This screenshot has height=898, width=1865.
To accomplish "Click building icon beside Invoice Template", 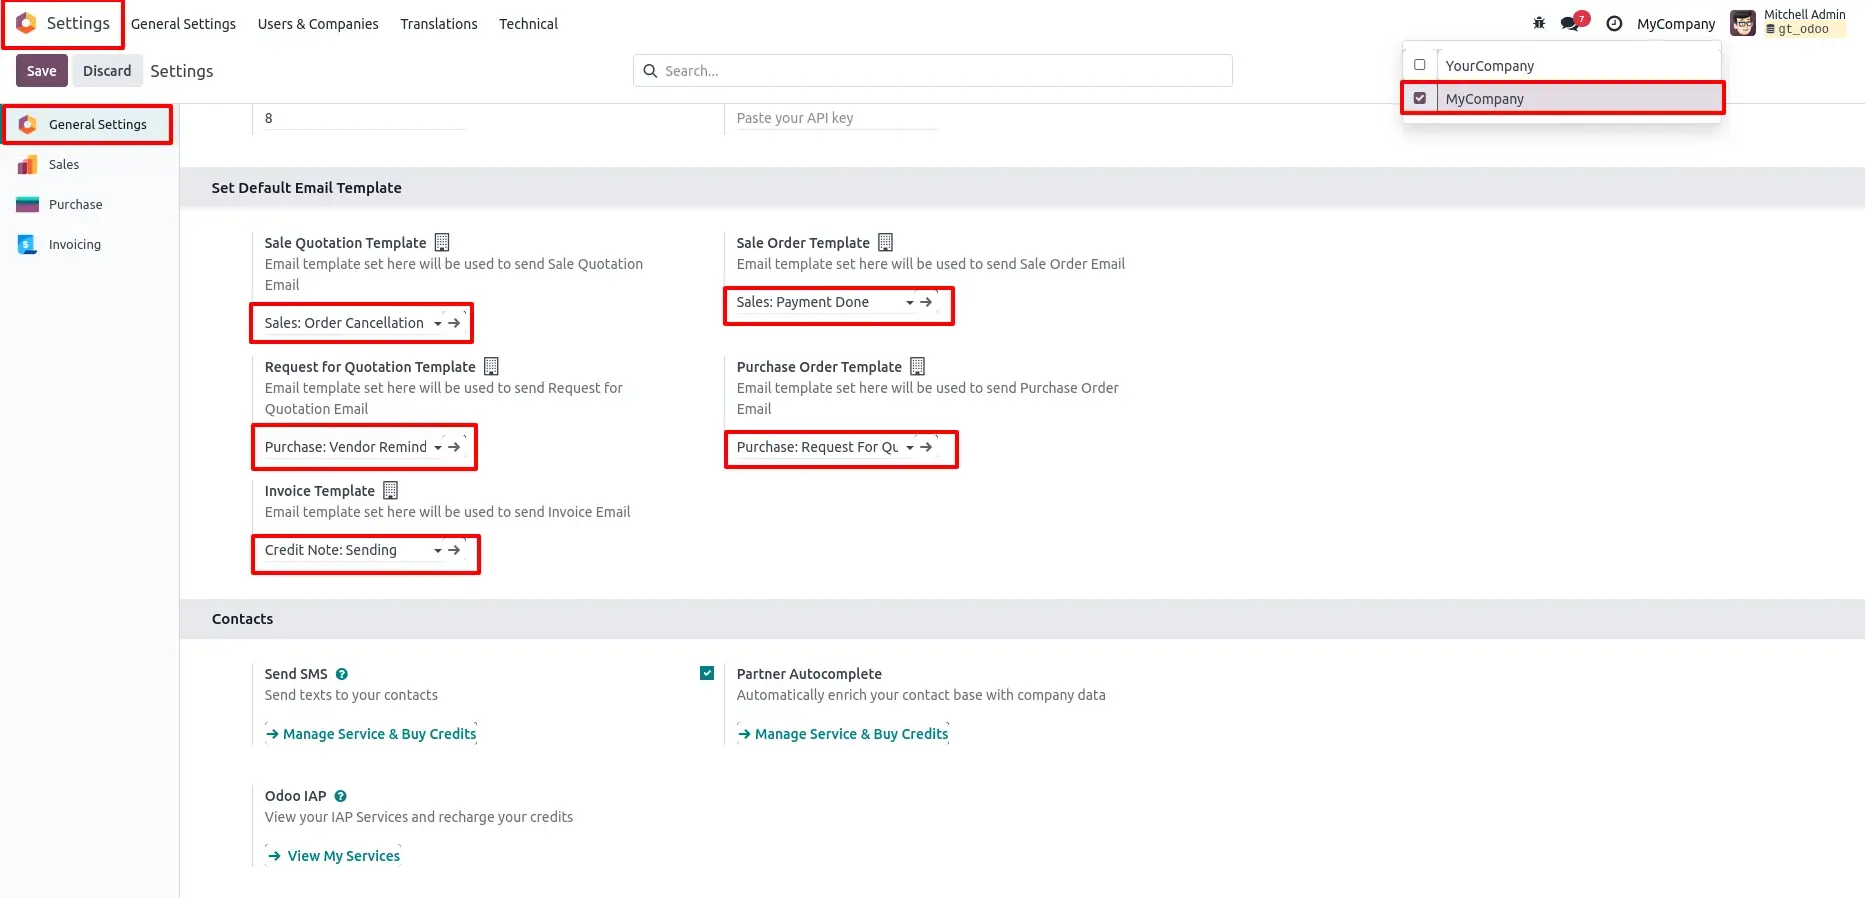I will pyautogui.click(x=391, y=490).
